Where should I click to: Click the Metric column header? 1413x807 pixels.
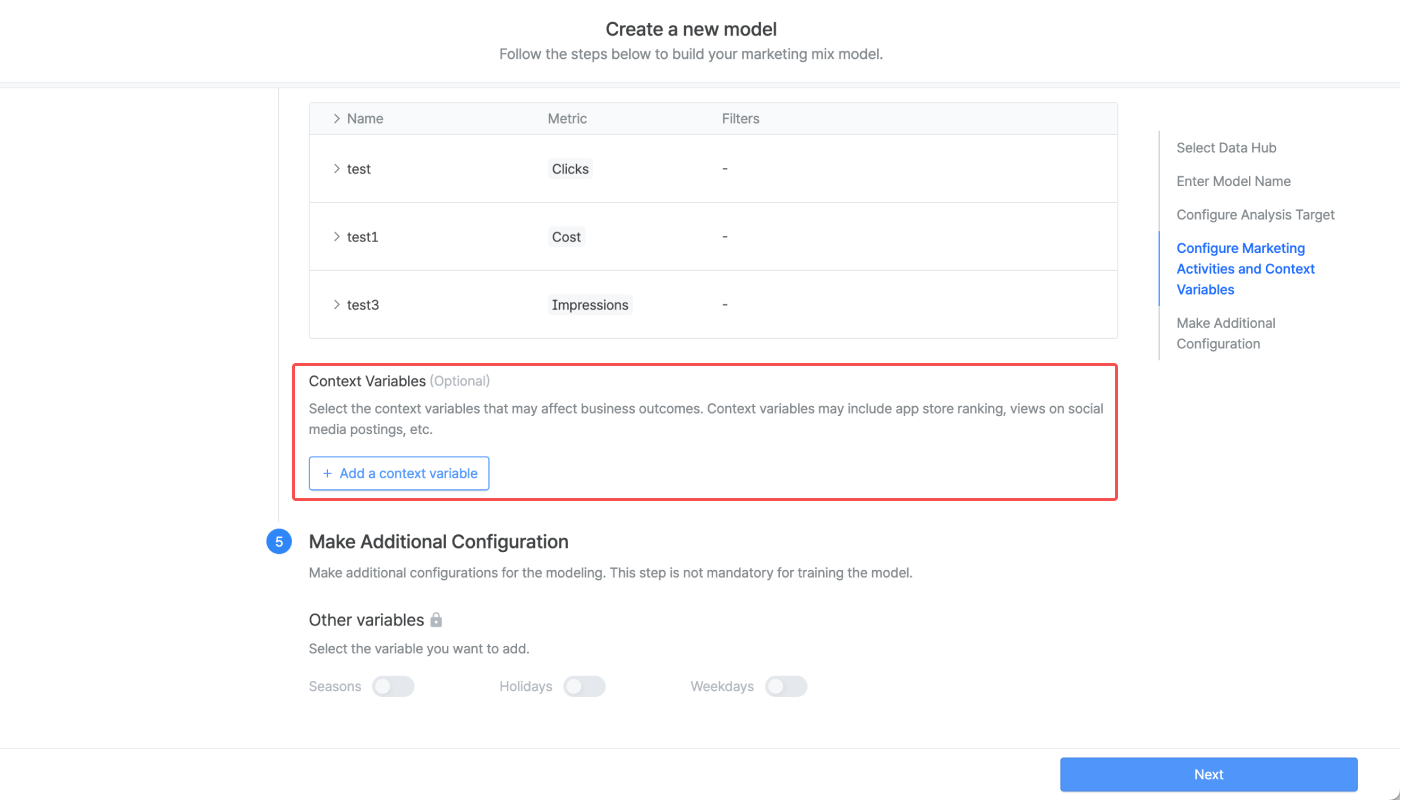tap(567, 118)
